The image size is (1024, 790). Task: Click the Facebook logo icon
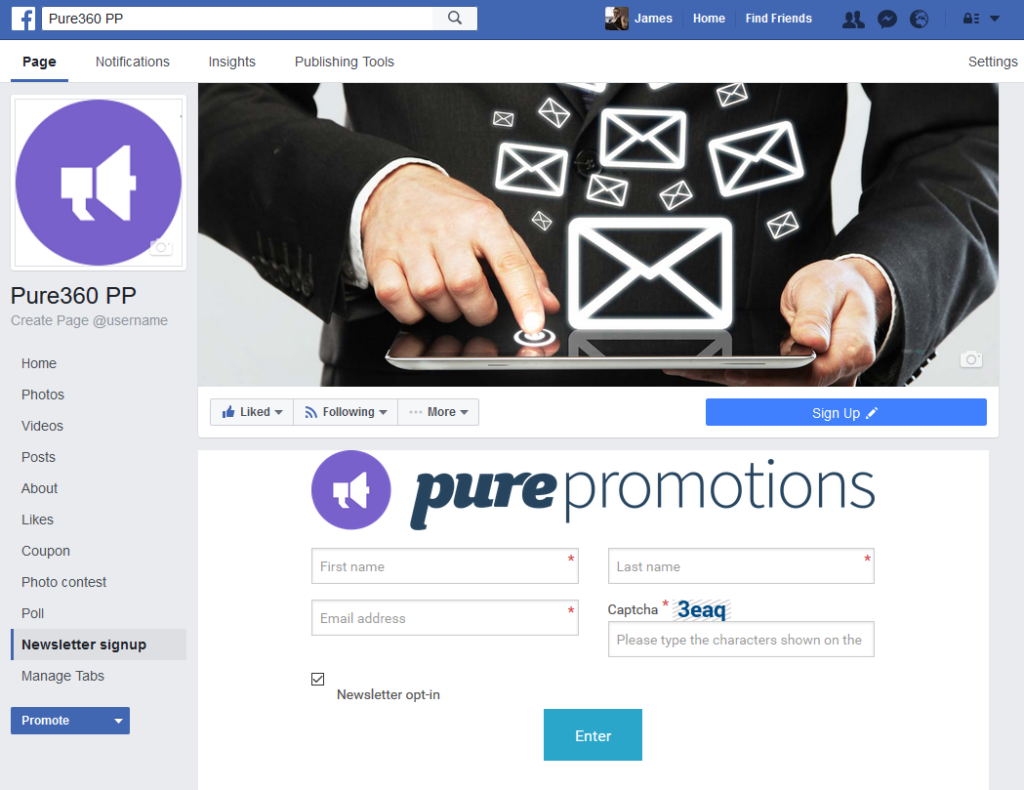click(23, 18)
